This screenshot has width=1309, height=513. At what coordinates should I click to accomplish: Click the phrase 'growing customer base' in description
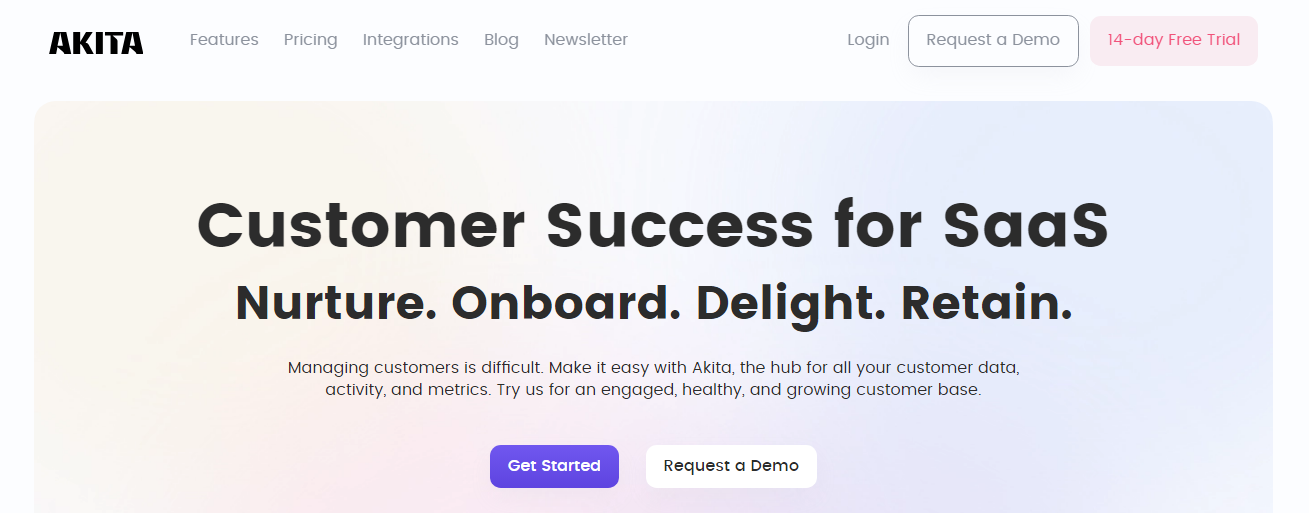click(883, 389)
